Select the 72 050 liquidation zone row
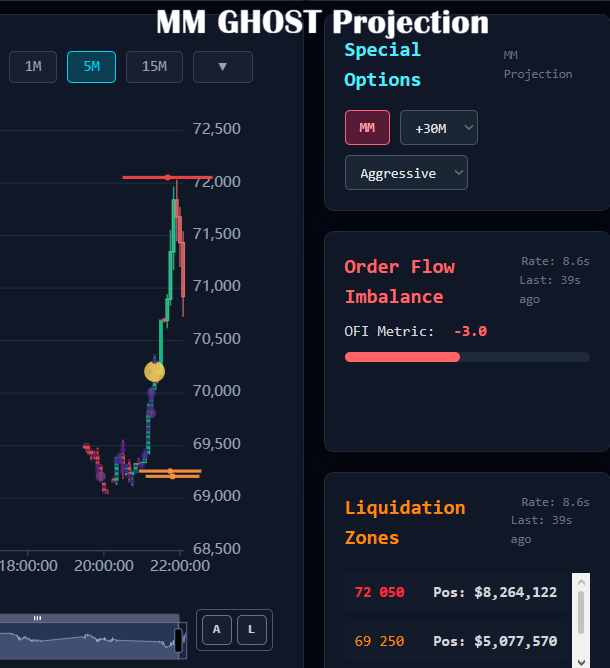The image size is (610, 668). (x=456, y=592)
